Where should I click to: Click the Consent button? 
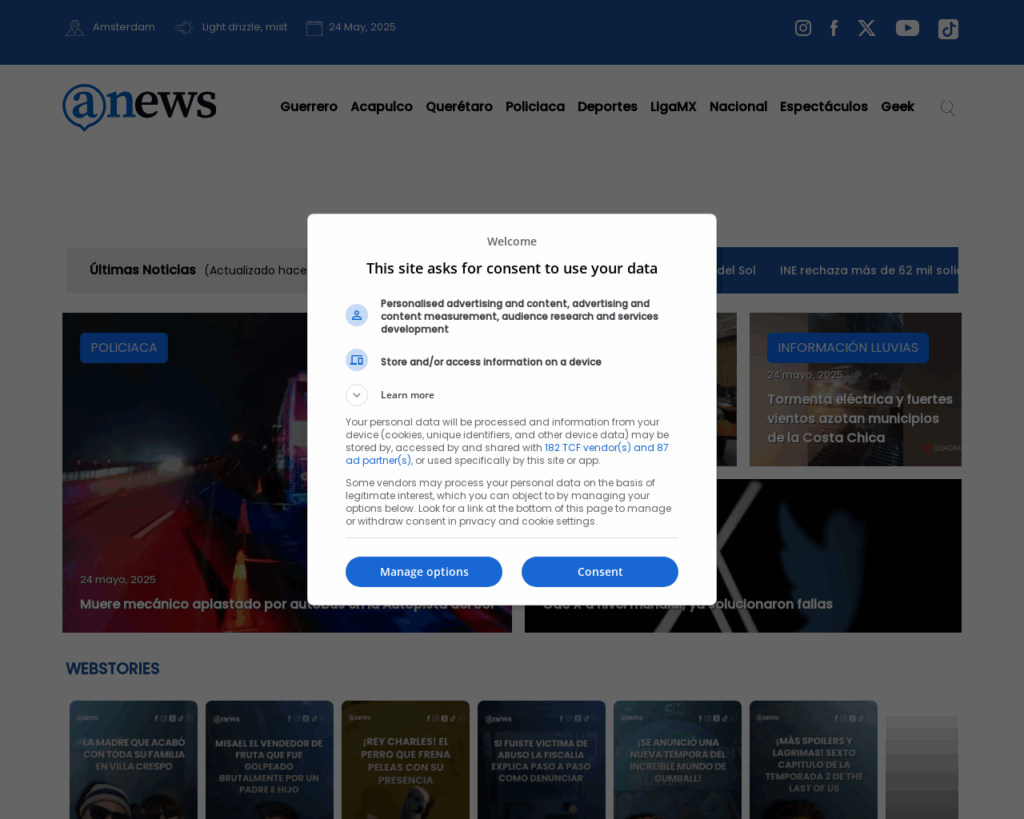click(599, 572)
